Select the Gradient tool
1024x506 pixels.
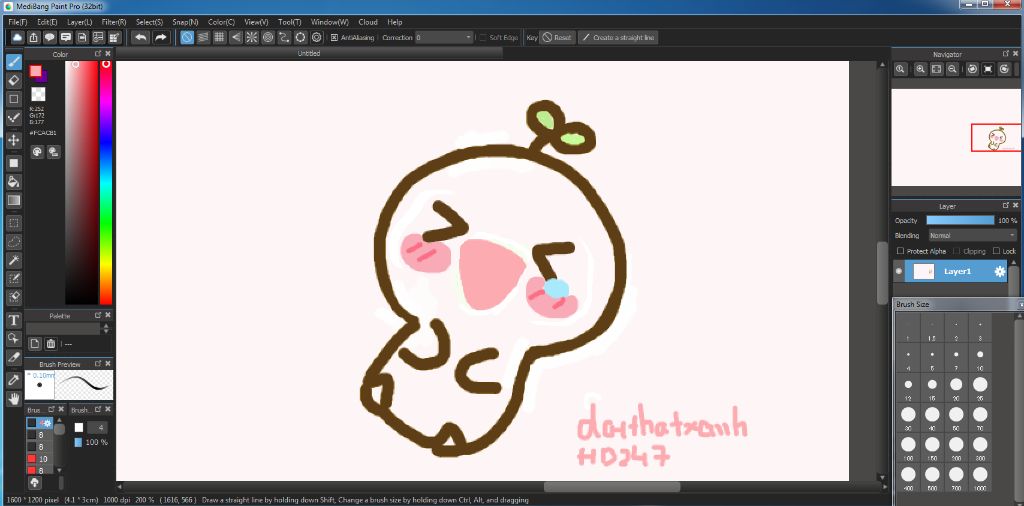tap(14, 200)
